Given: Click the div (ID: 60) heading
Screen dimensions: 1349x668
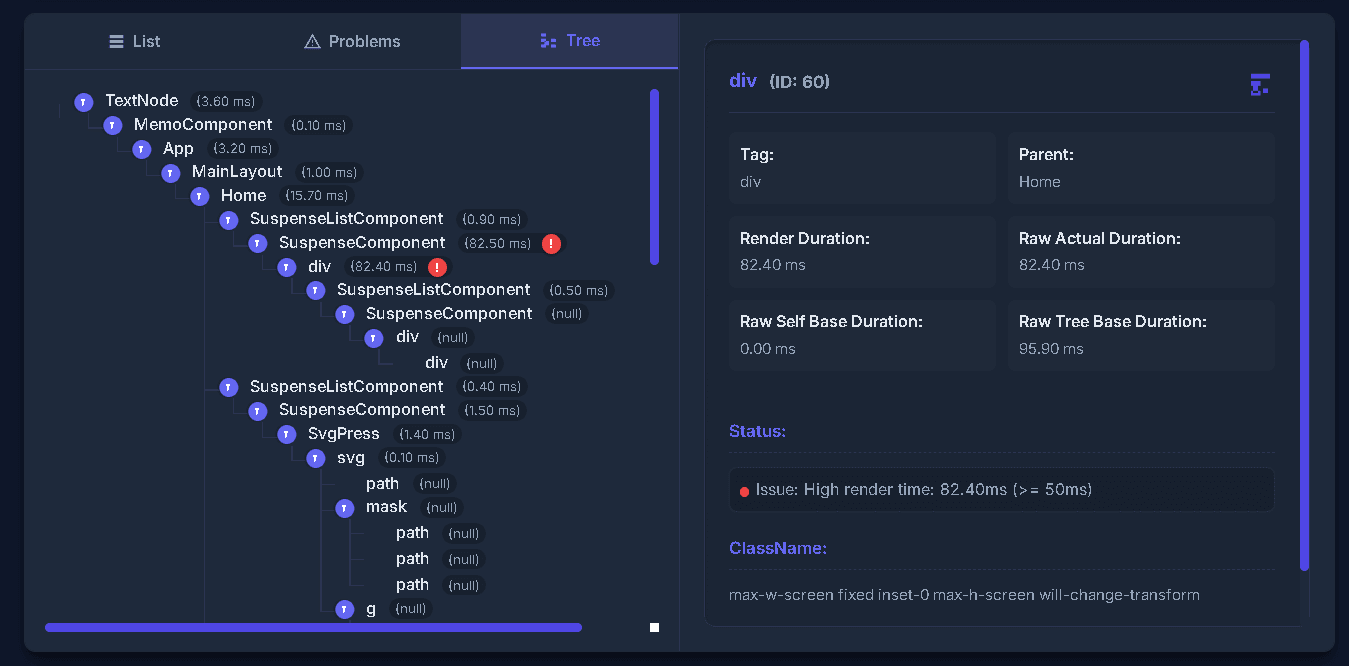Looking at the screenshot, I should [x=780, y=81].
